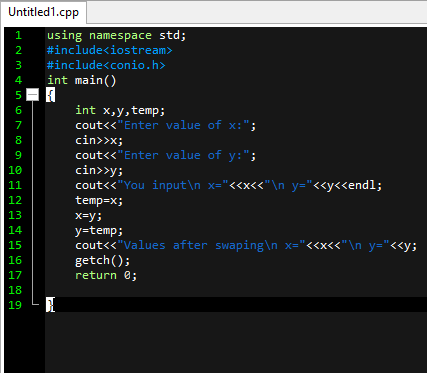Click line number 16 in gutter
427x373 pixels.
[15, 260]
